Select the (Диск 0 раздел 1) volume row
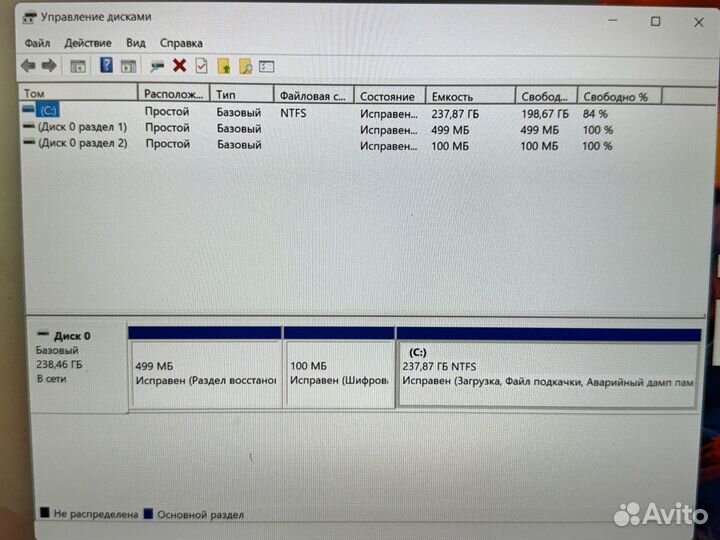This screenshot has height=540, width=720. point(83,127)
